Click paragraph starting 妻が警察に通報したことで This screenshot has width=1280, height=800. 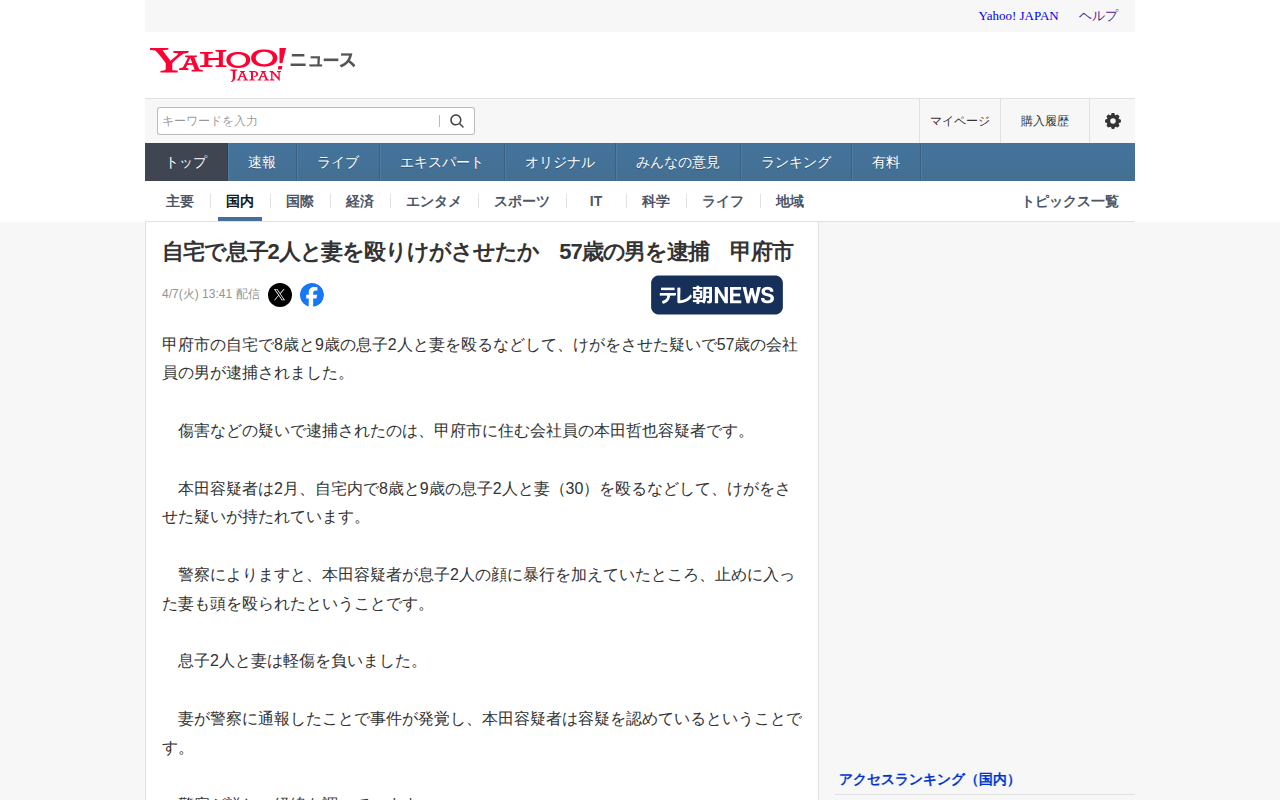(x=482, y=733)
